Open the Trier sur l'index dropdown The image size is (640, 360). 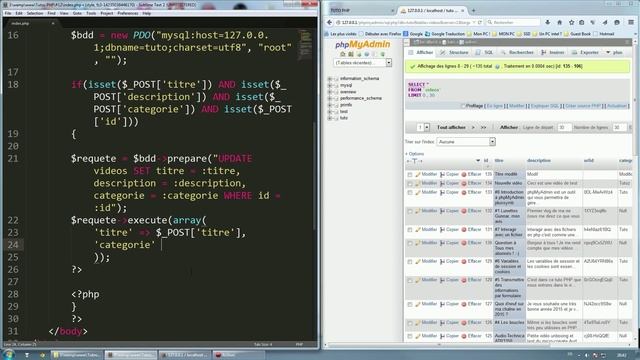click(466, 142)
